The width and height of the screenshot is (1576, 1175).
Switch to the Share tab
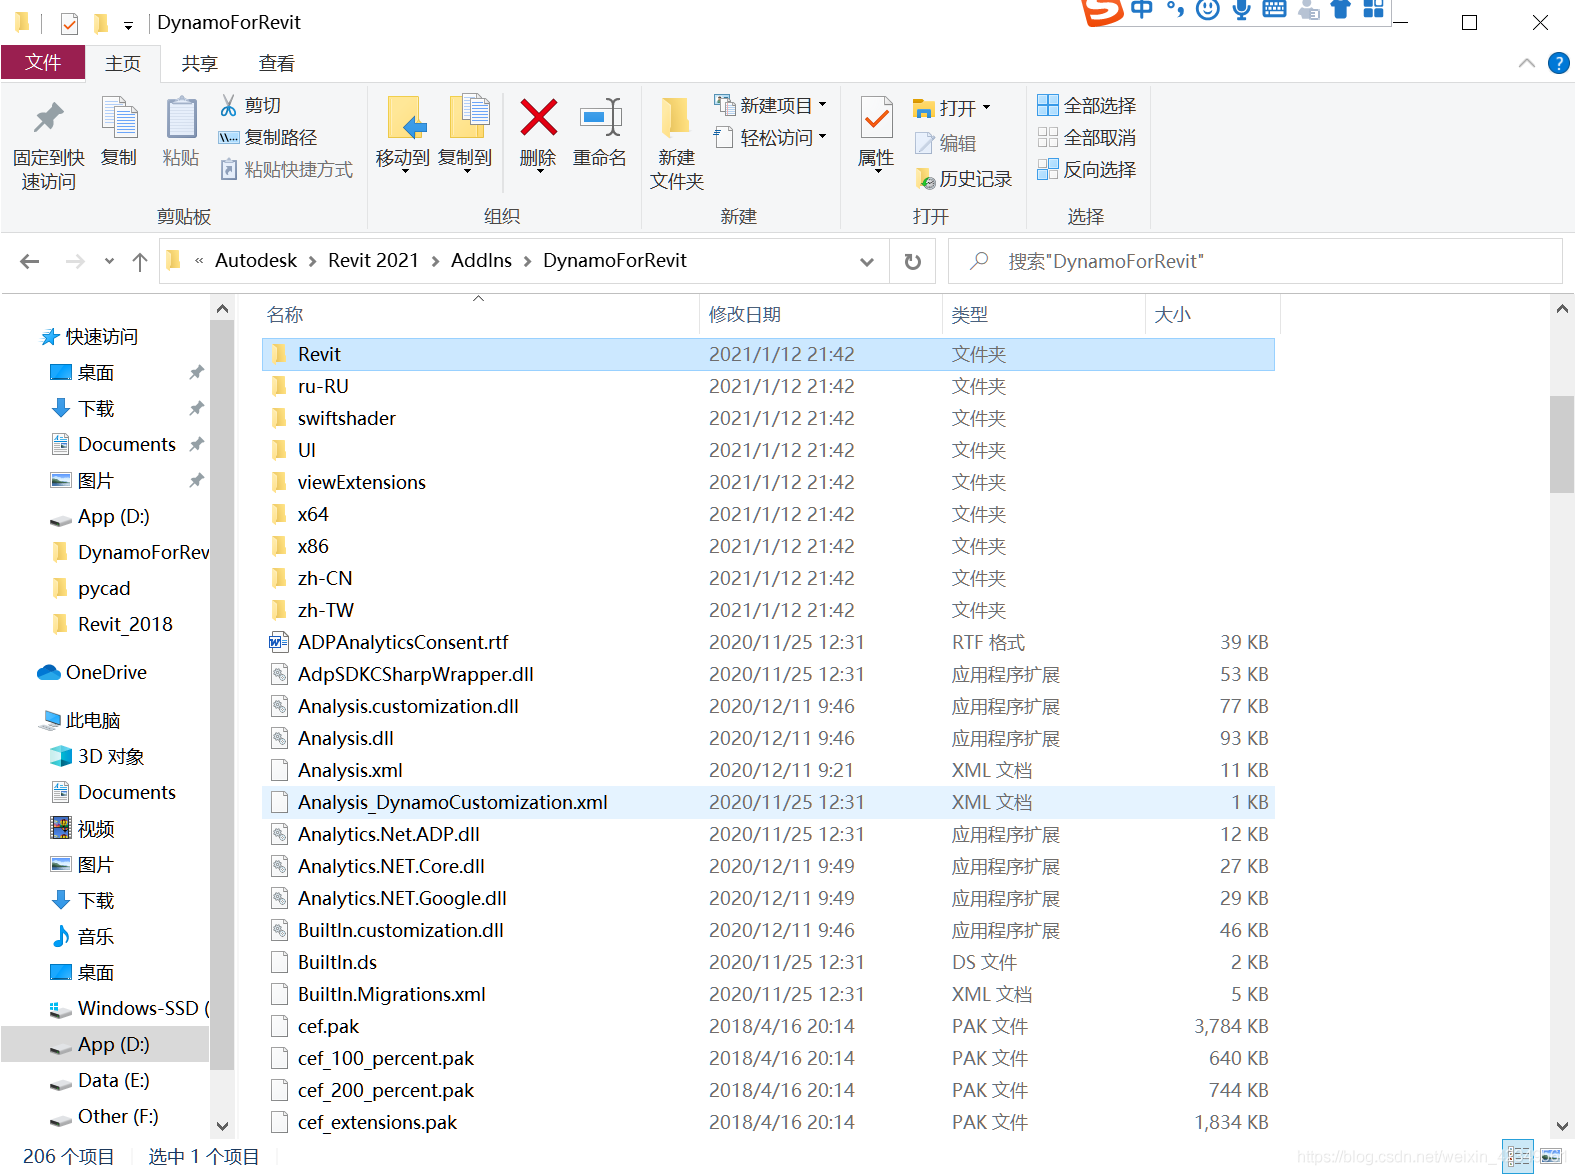[x=200, y=63]
